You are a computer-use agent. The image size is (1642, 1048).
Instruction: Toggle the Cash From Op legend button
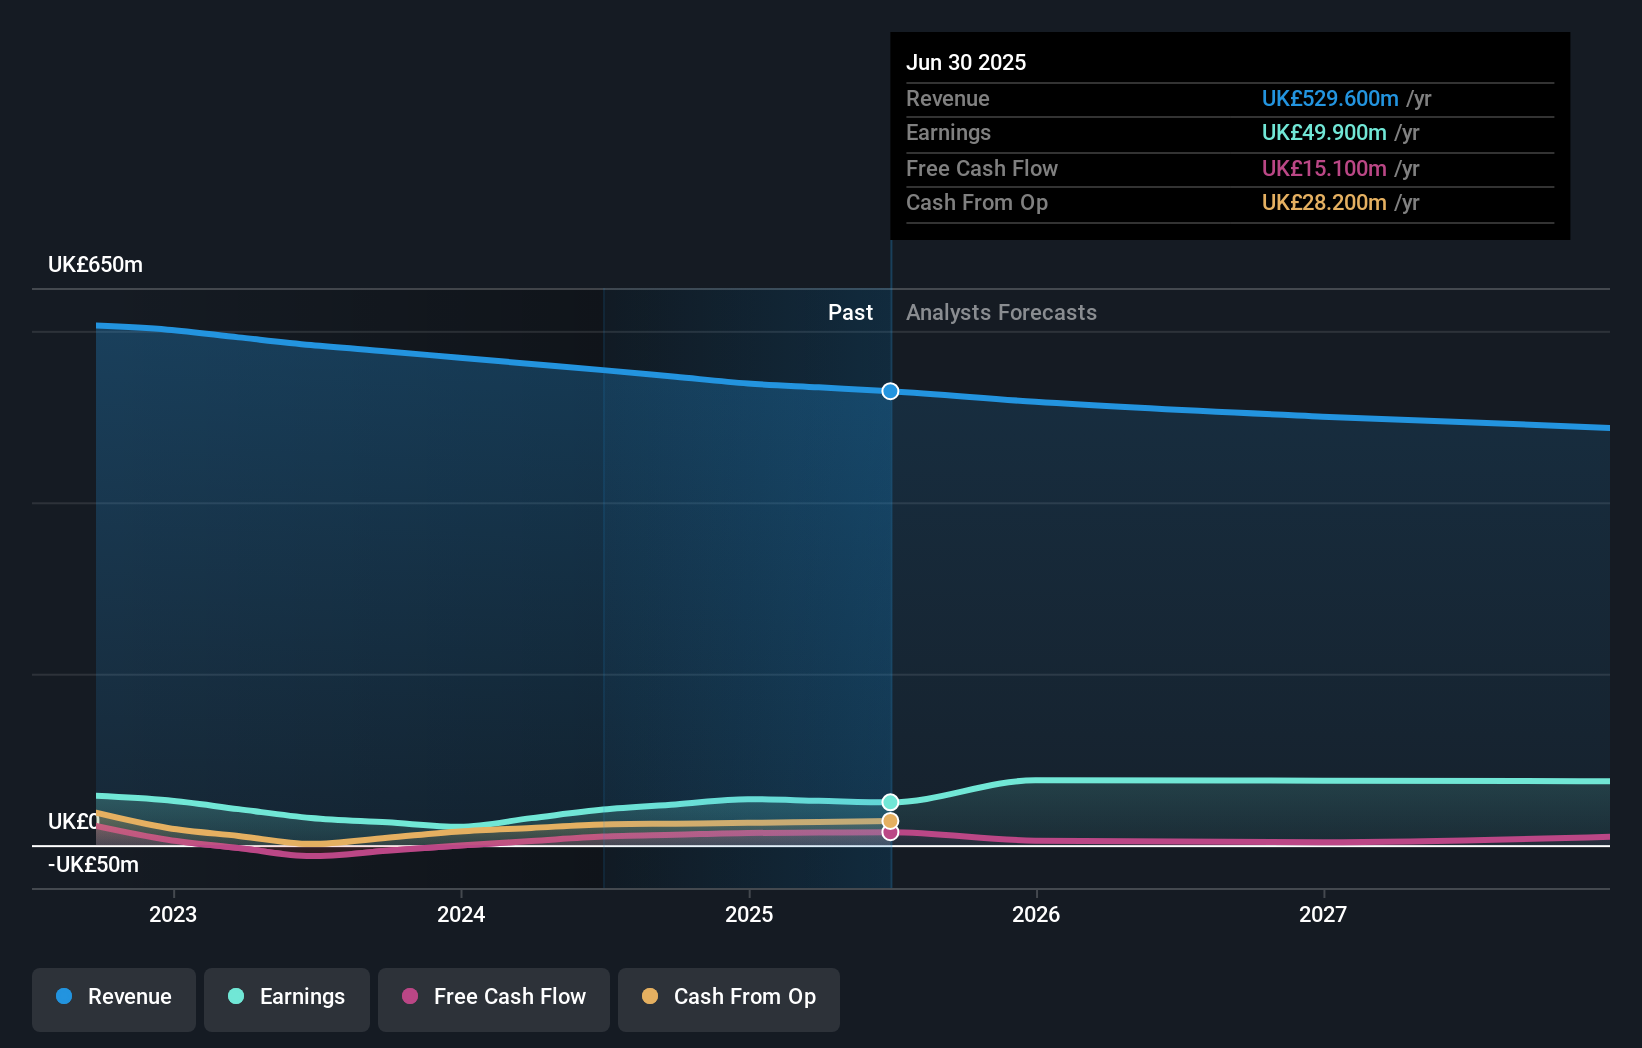(729, 999)
